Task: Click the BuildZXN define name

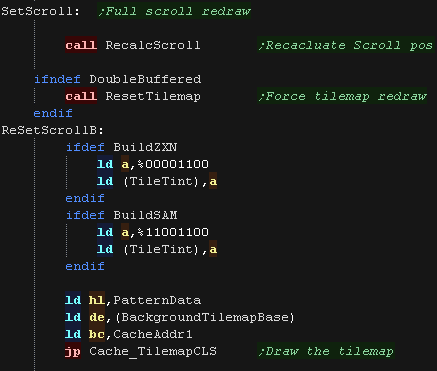Action: pyautogui.click(x=145, y=147)
